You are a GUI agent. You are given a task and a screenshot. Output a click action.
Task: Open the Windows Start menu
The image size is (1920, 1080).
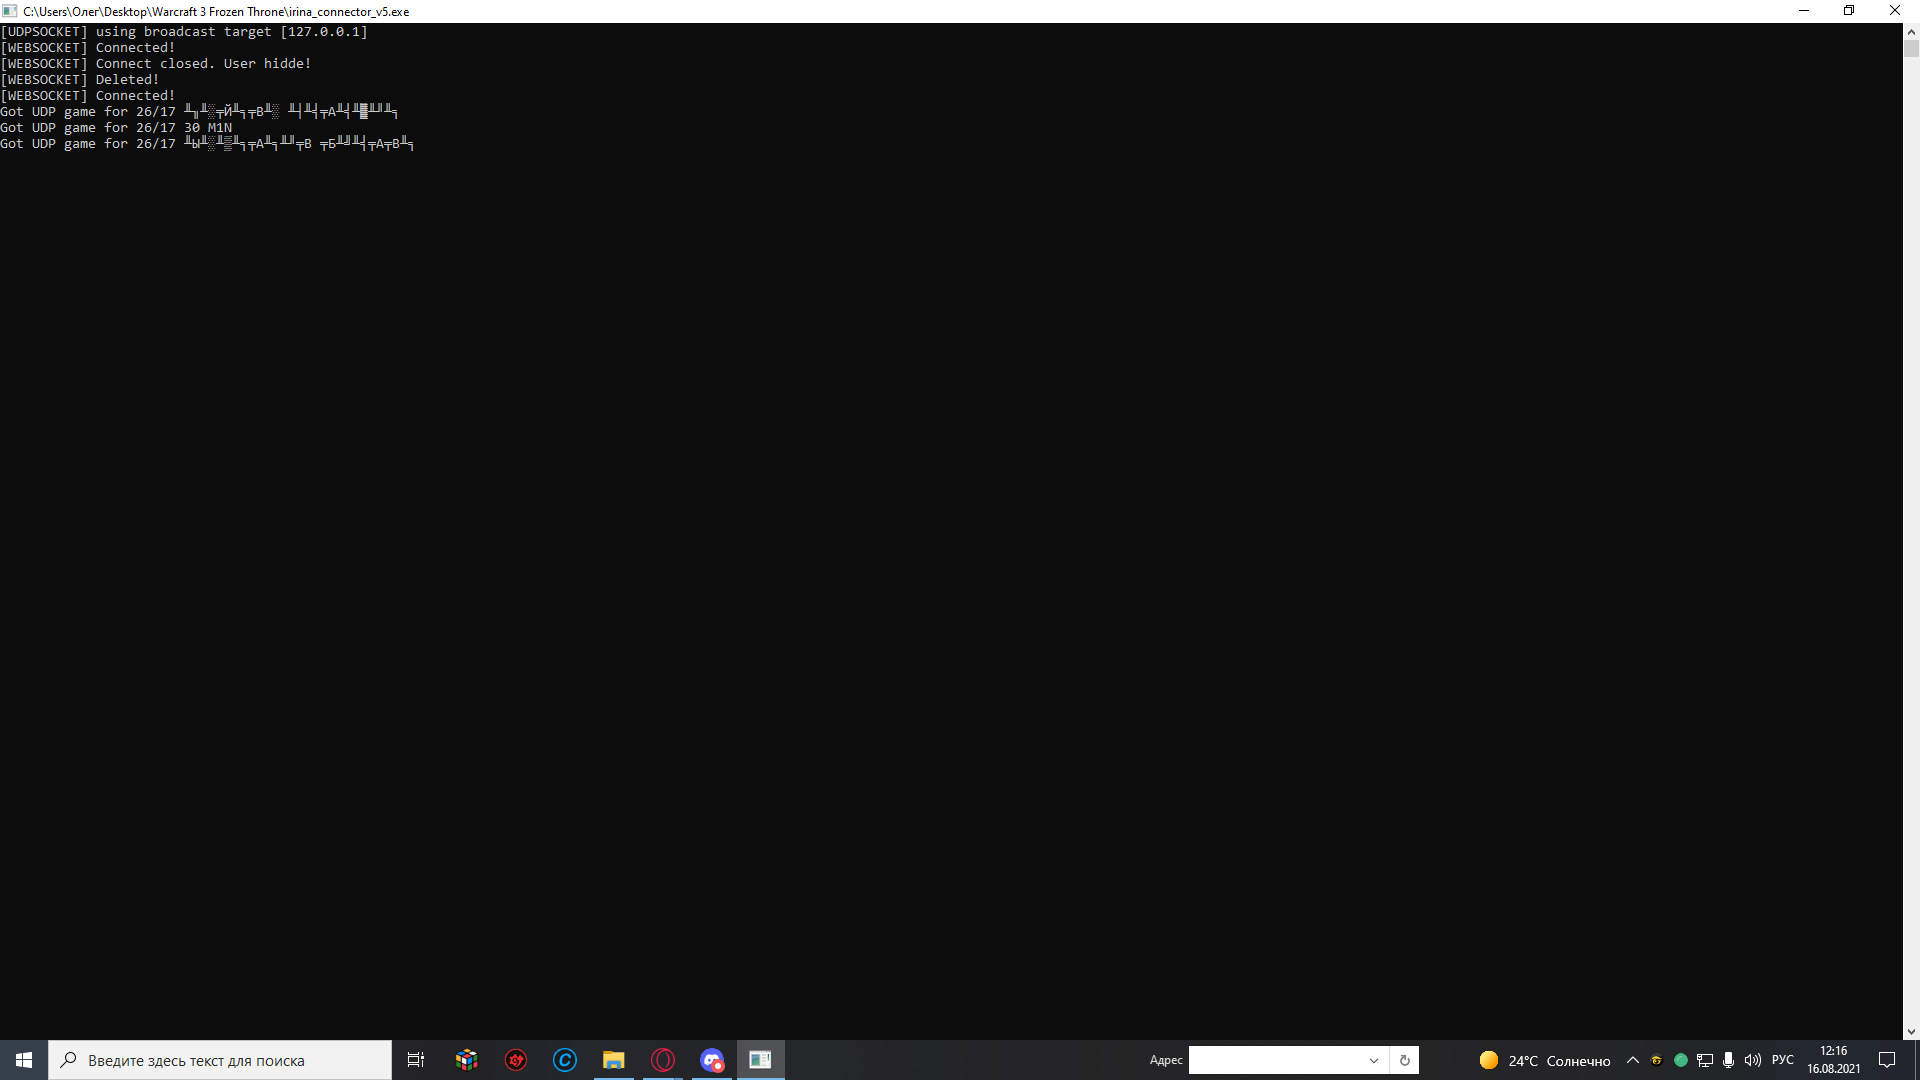point(24,1060)
